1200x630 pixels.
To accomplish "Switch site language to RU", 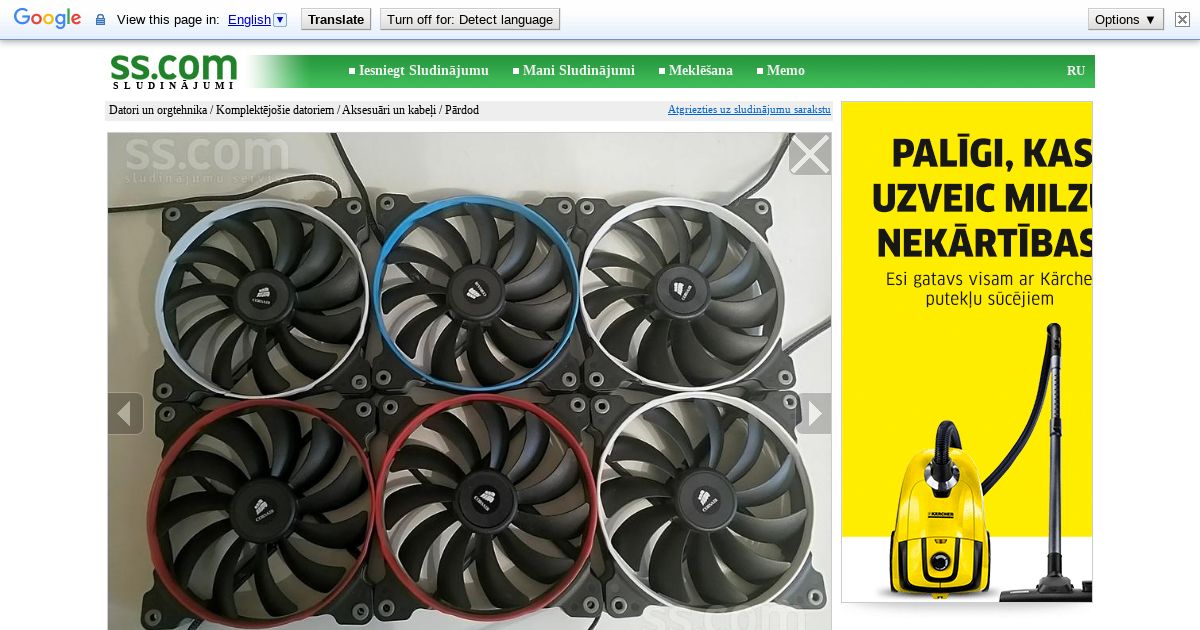I will tap(1076, 70).
